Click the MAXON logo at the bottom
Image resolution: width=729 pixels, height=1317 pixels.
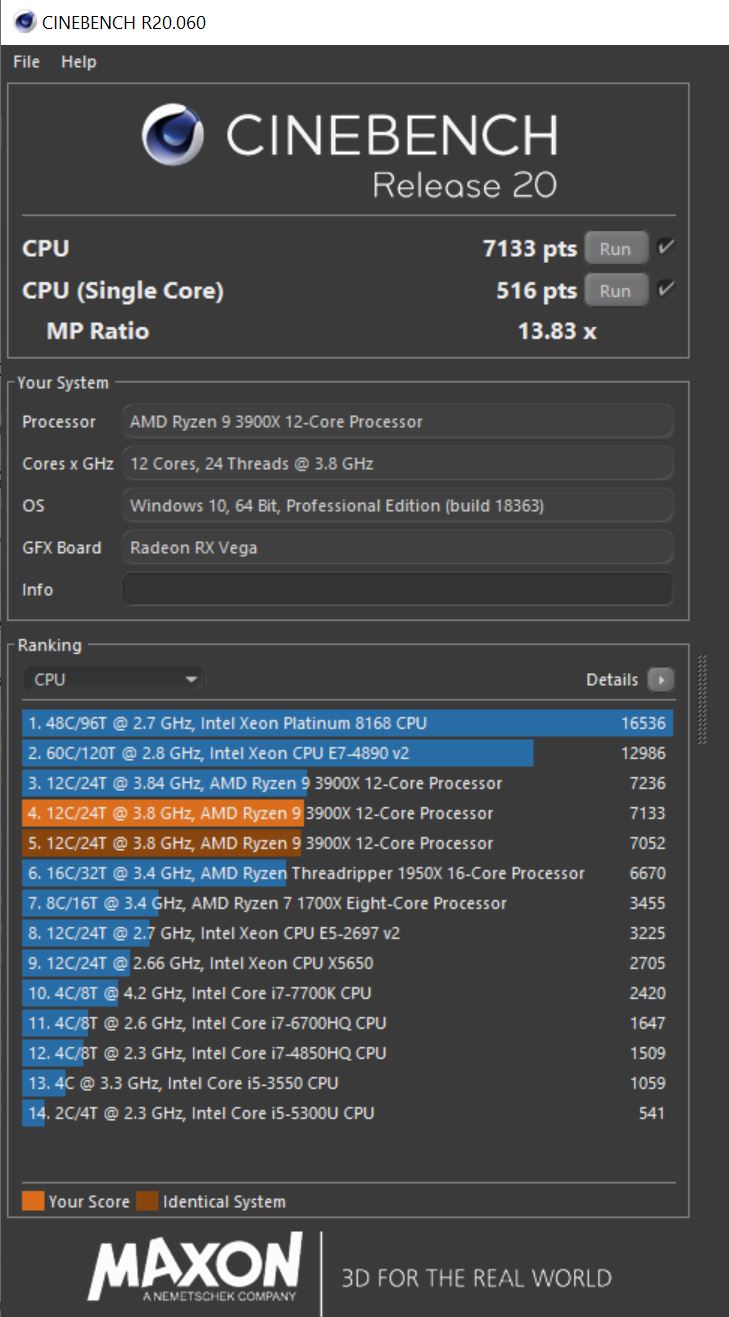(x=195, y=1267)
